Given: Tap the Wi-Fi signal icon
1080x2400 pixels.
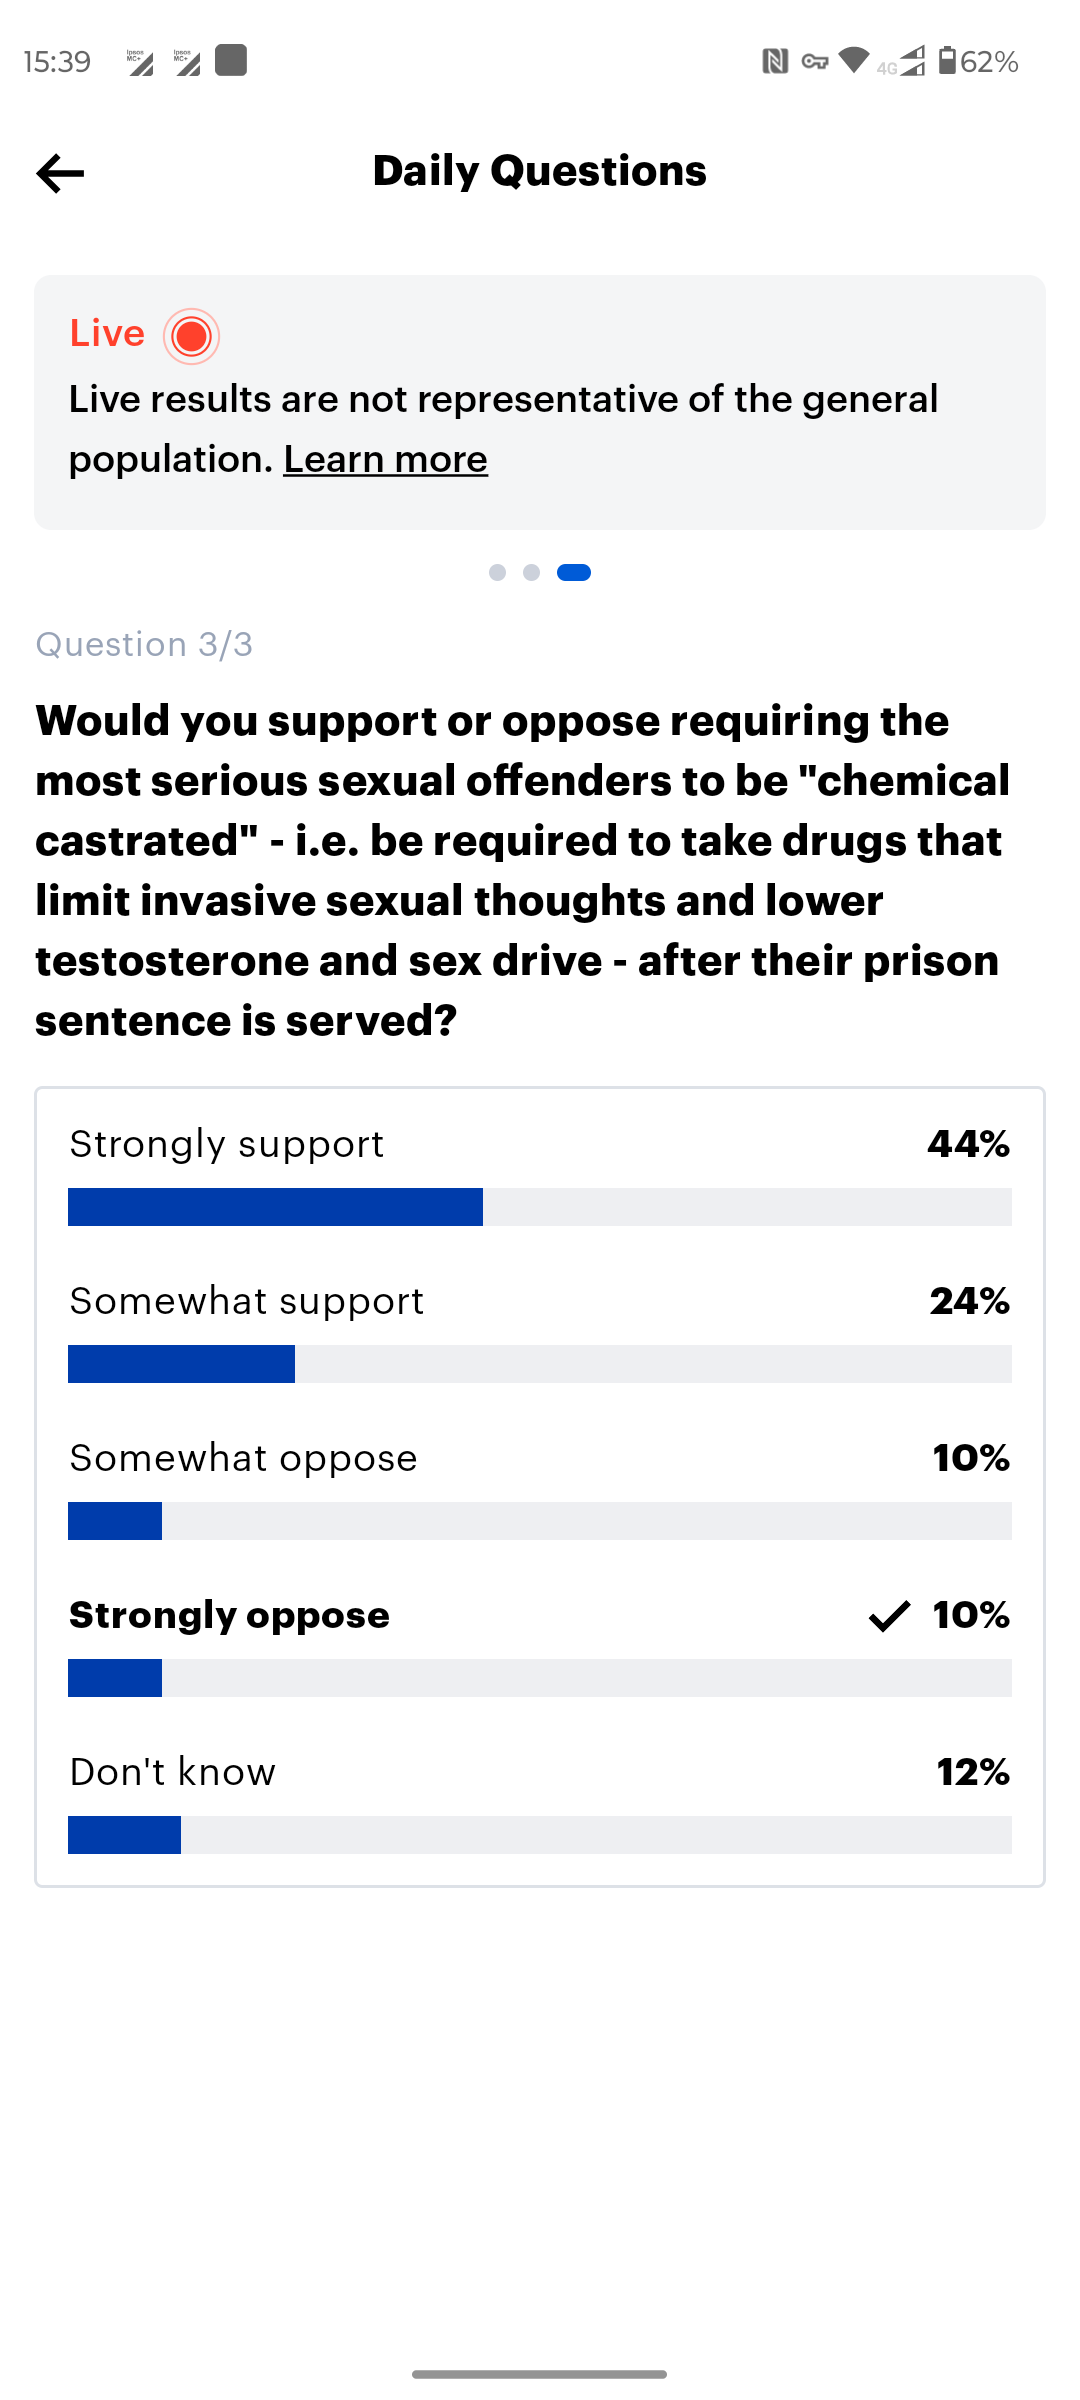Looking at the screenshot, I should (x=854, y=61).
